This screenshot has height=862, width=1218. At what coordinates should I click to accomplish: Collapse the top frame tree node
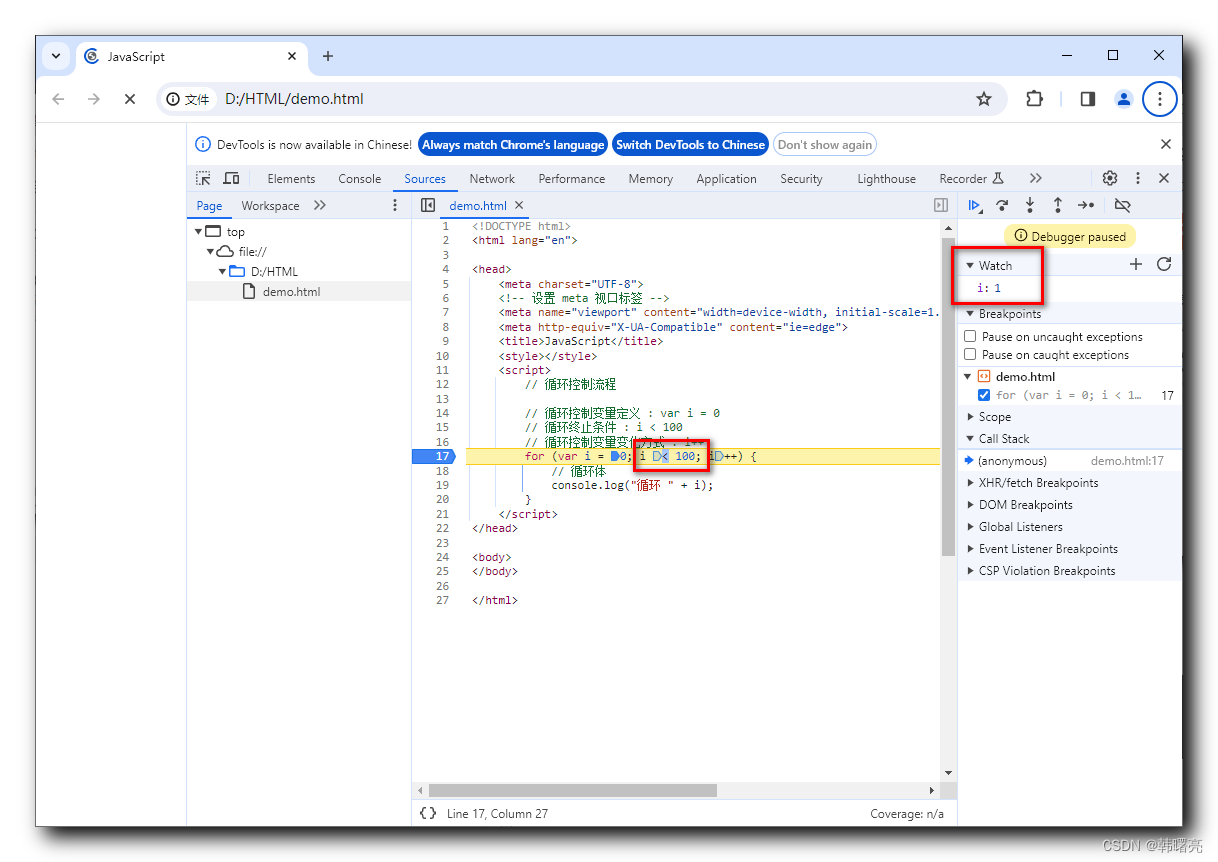pyautogui.click(x=198, y=232)
